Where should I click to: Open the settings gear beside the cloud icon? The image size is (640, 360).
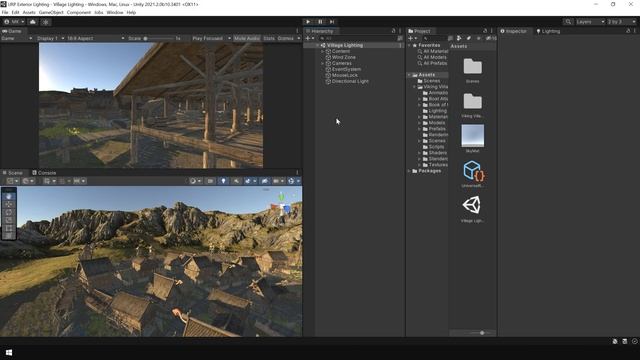click(46, 22)
